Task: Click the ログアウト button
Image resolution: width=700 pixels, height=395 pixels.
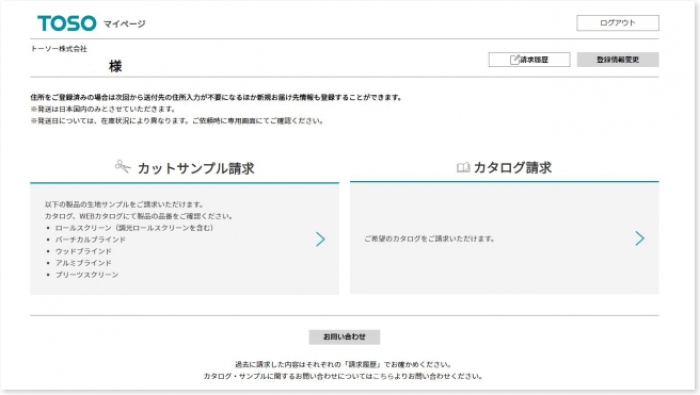Action: click(x=617, y=23)
